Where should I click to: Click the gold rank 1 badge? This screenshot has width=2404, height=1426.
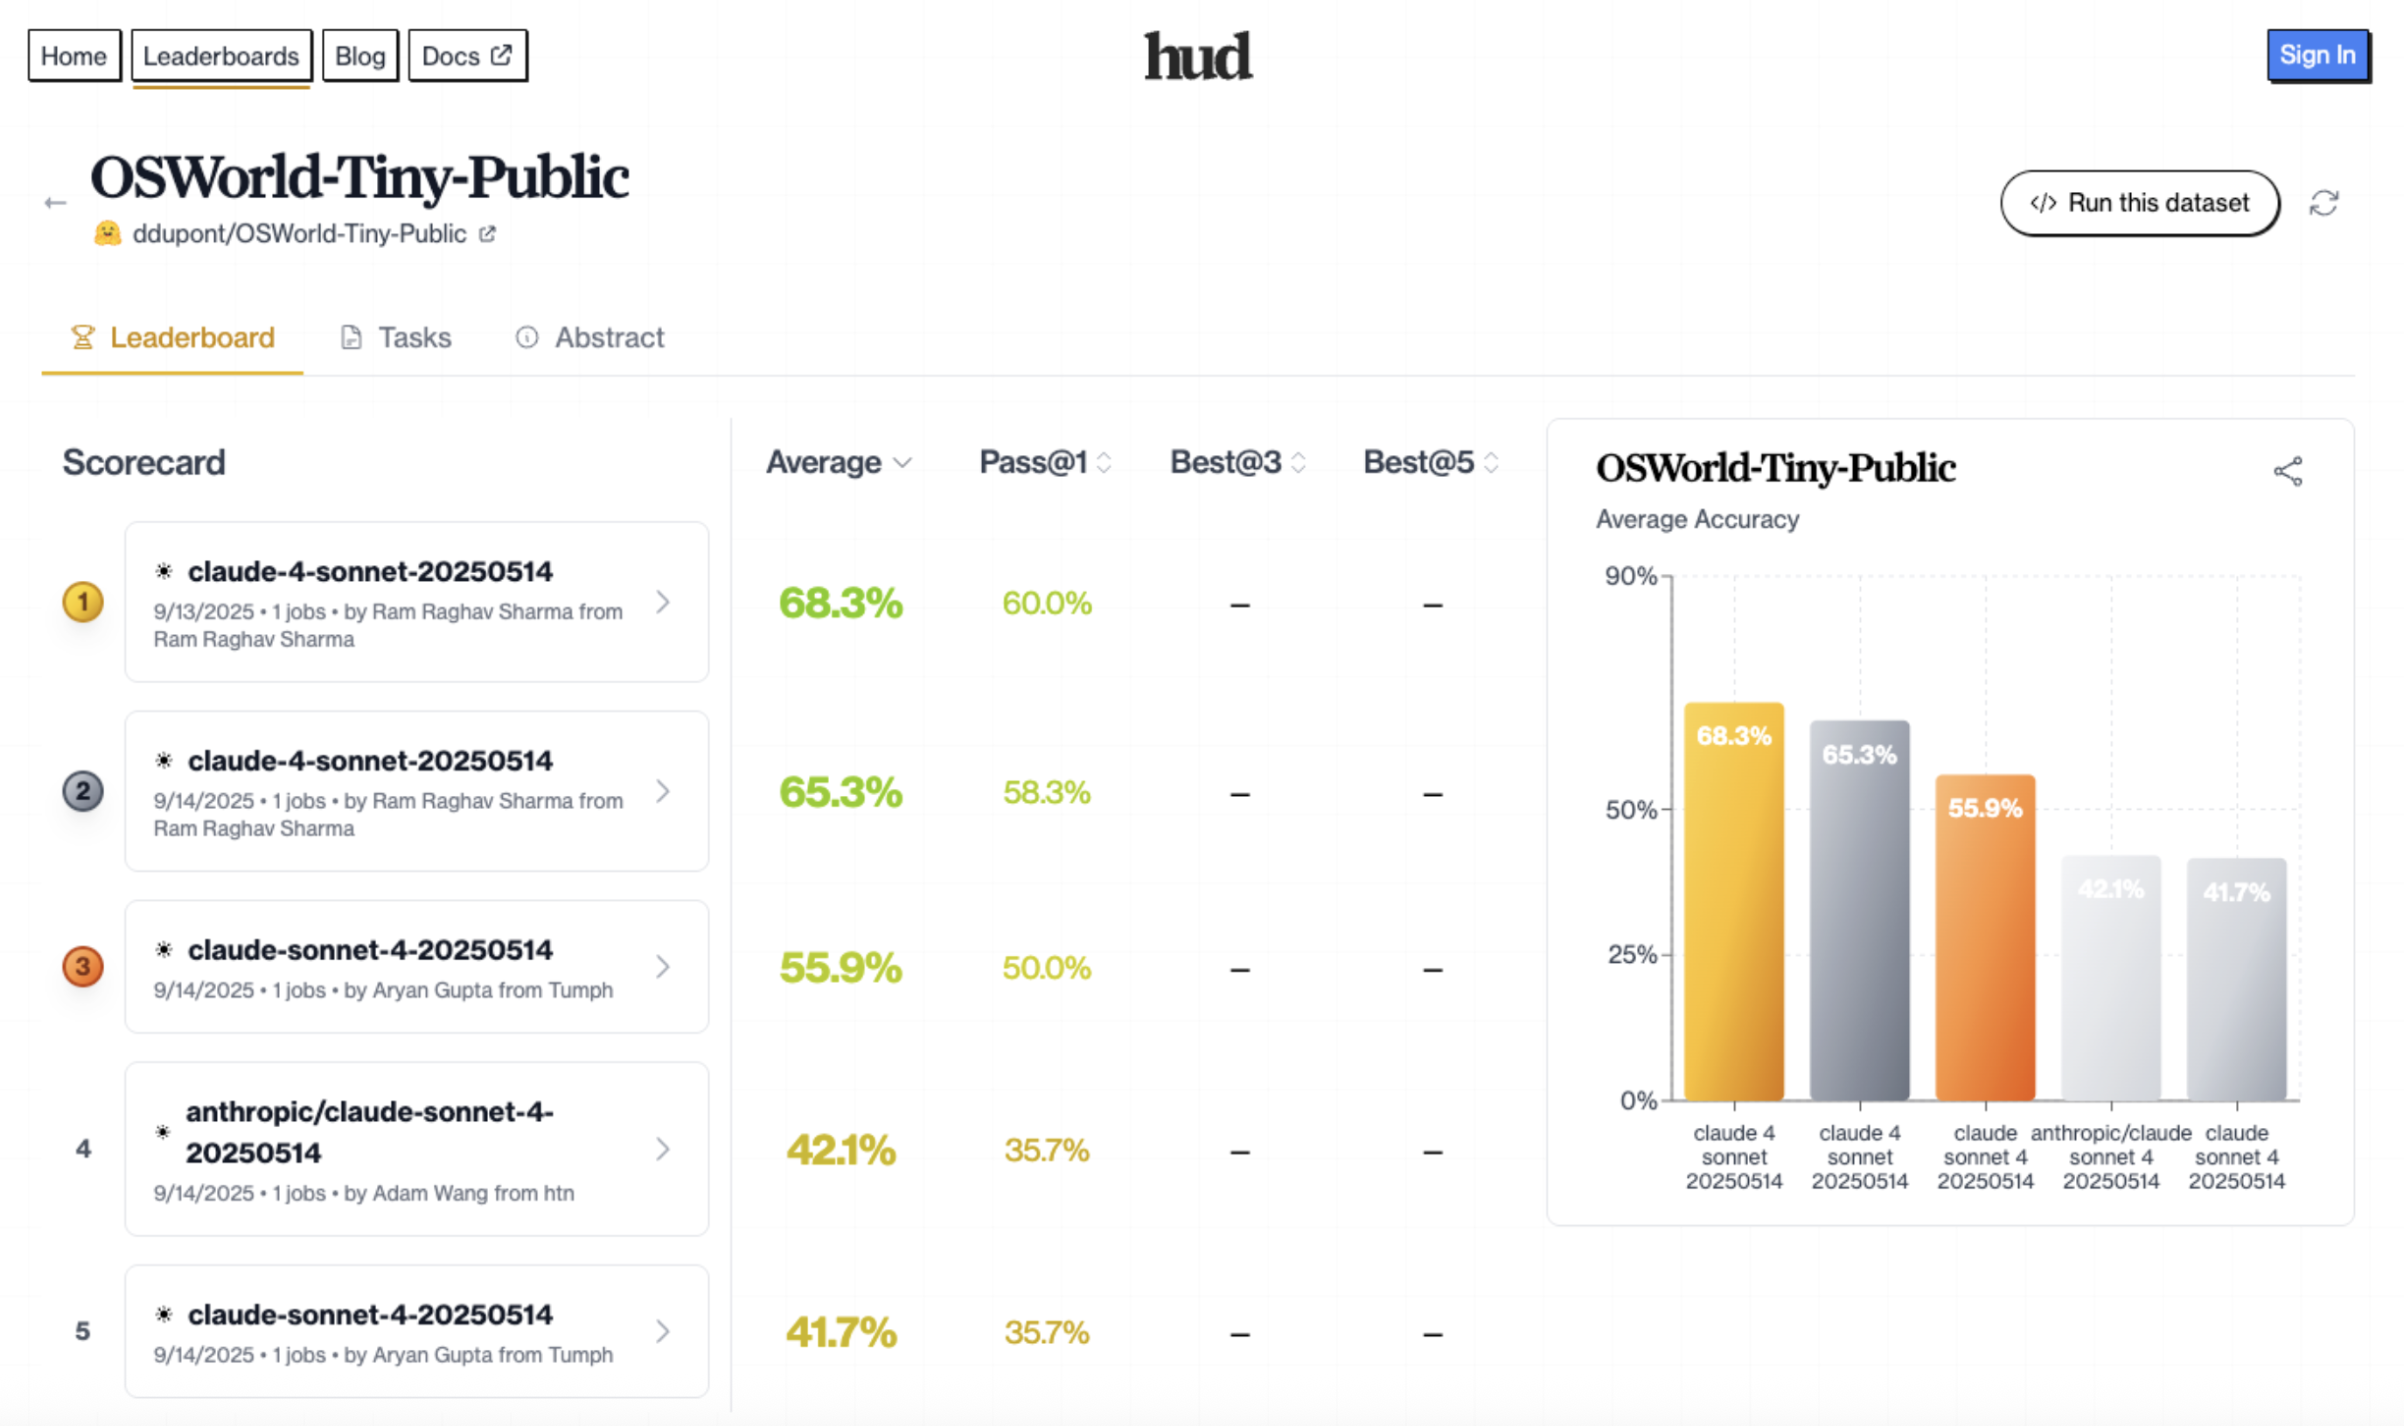click(83, 601)
